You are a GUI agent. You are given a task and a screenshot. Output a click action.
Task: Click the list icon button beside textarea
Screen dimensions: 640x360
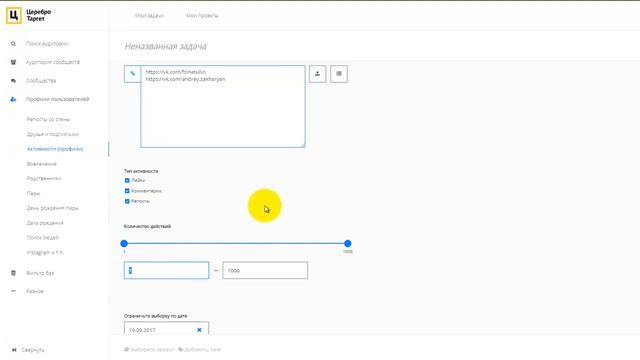coord(339,74)
